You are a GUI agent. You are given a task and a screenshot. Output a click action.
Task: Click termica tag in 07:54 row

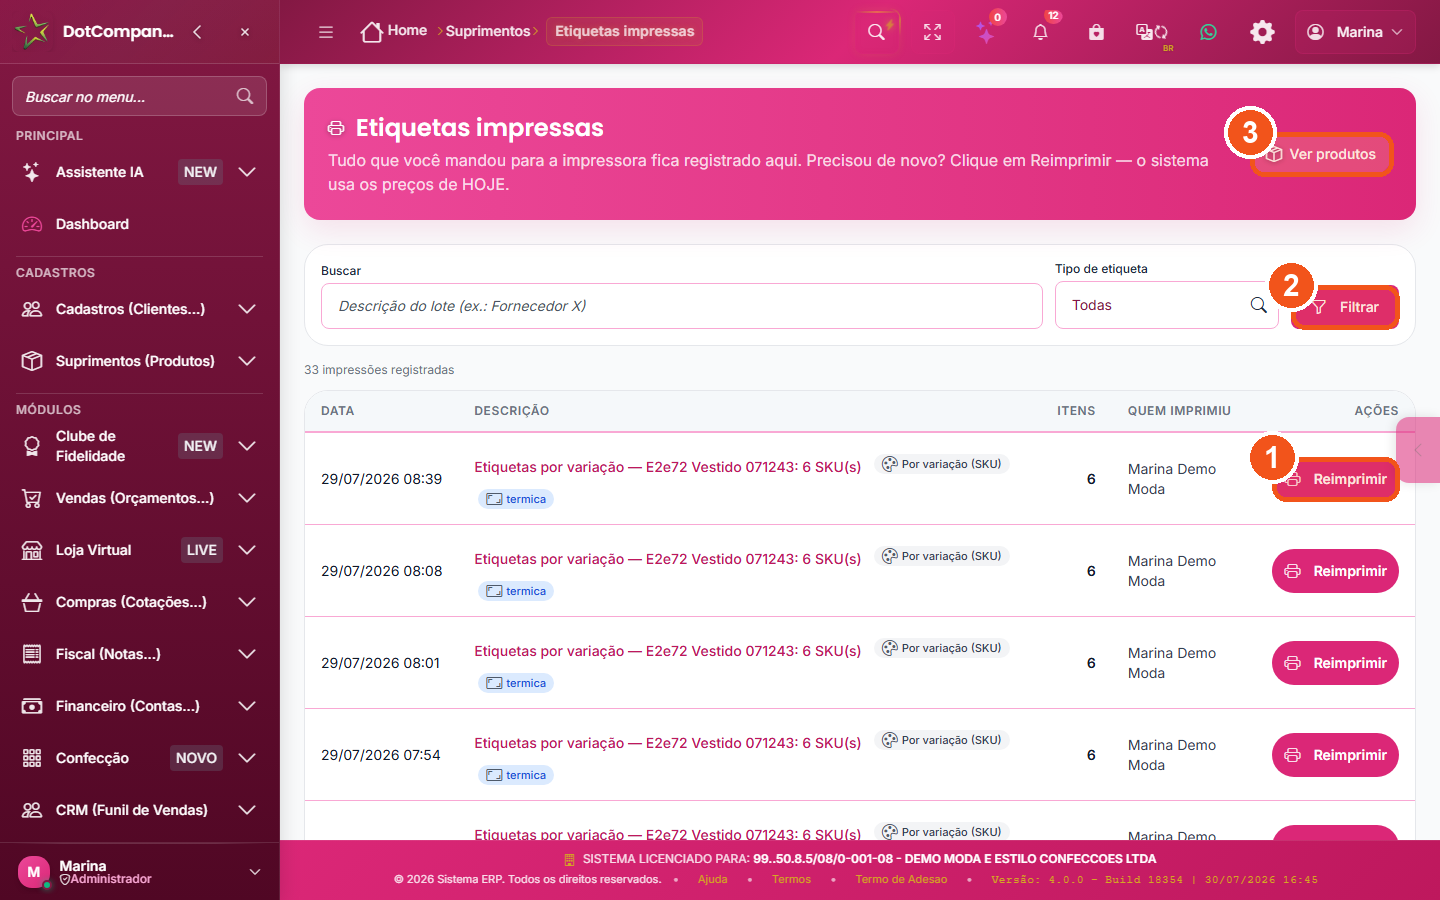click(x=516, y=775)
